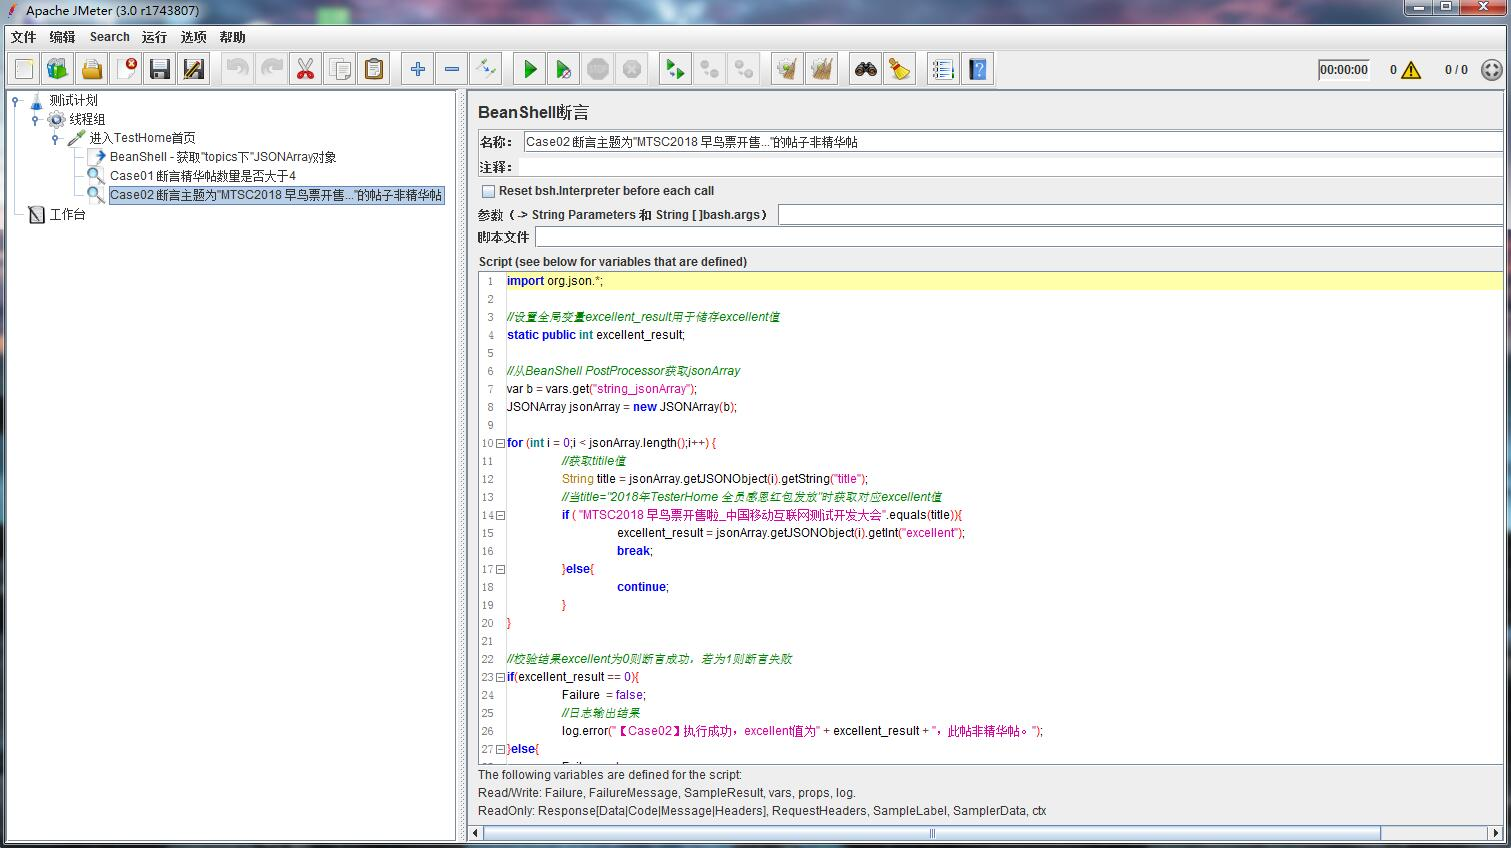
Task: Click the Clear broom icon
Action: point(787,69)
